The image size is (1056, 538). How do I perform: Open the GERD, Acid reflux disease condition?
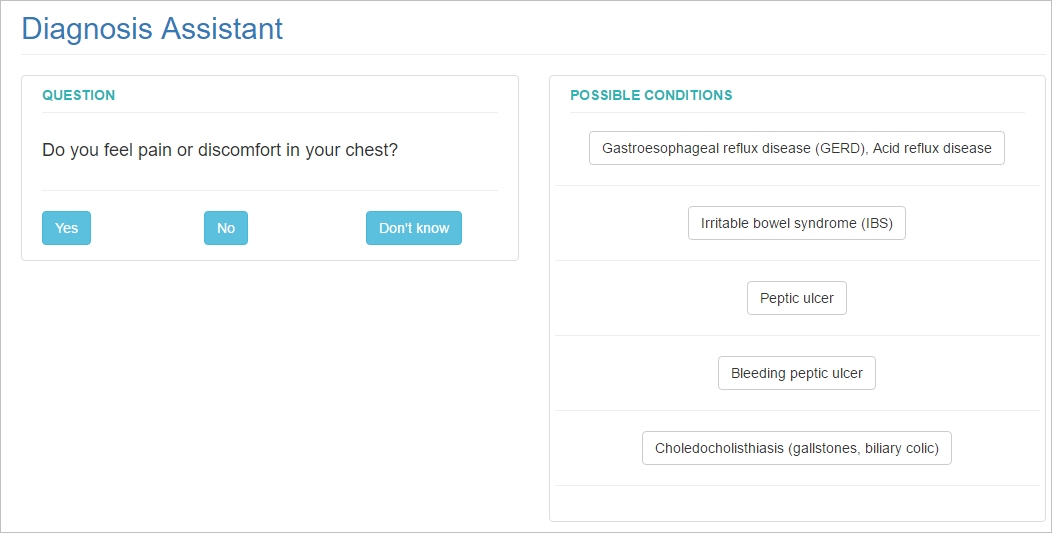[797, 148]
